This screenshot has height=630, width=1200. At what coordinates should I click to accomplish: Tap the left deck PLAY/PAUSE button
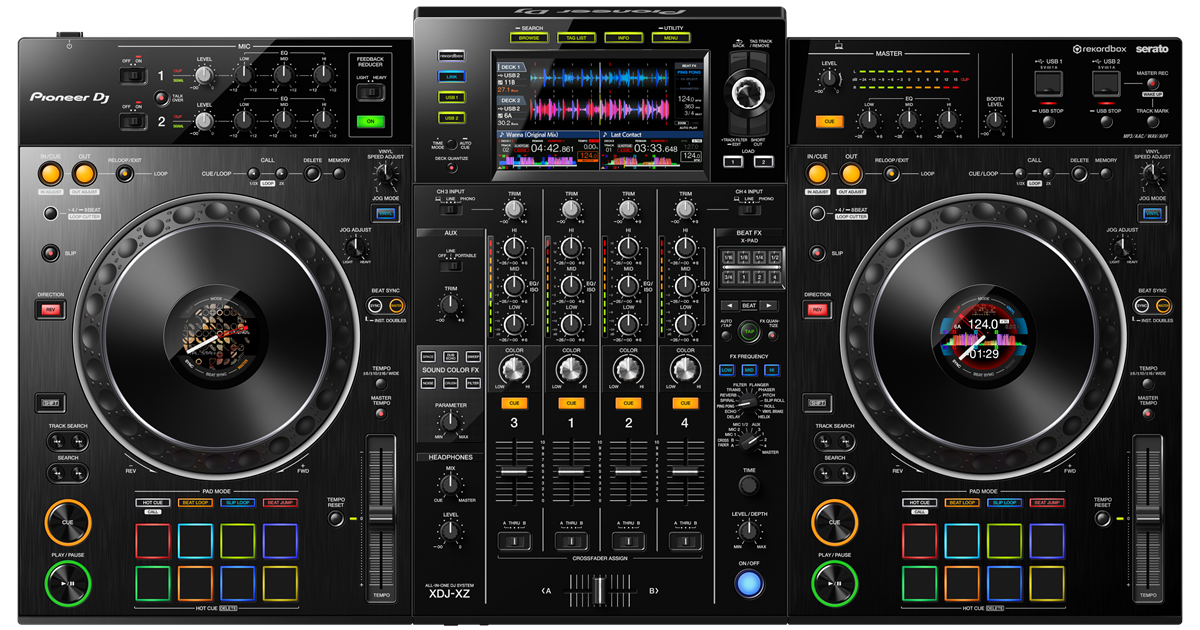(x=67, y=582)
